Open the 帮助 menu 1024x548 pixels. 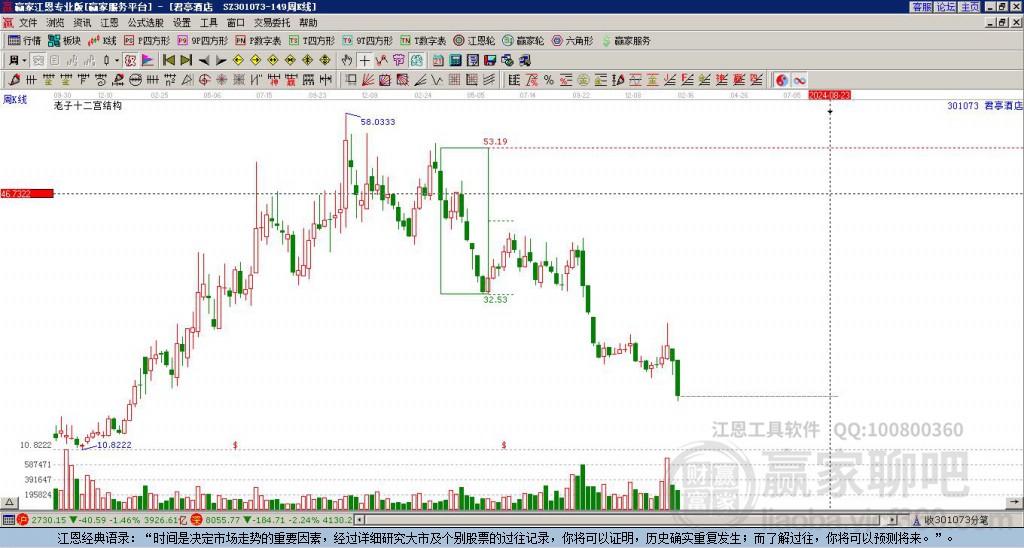(308, 23)
